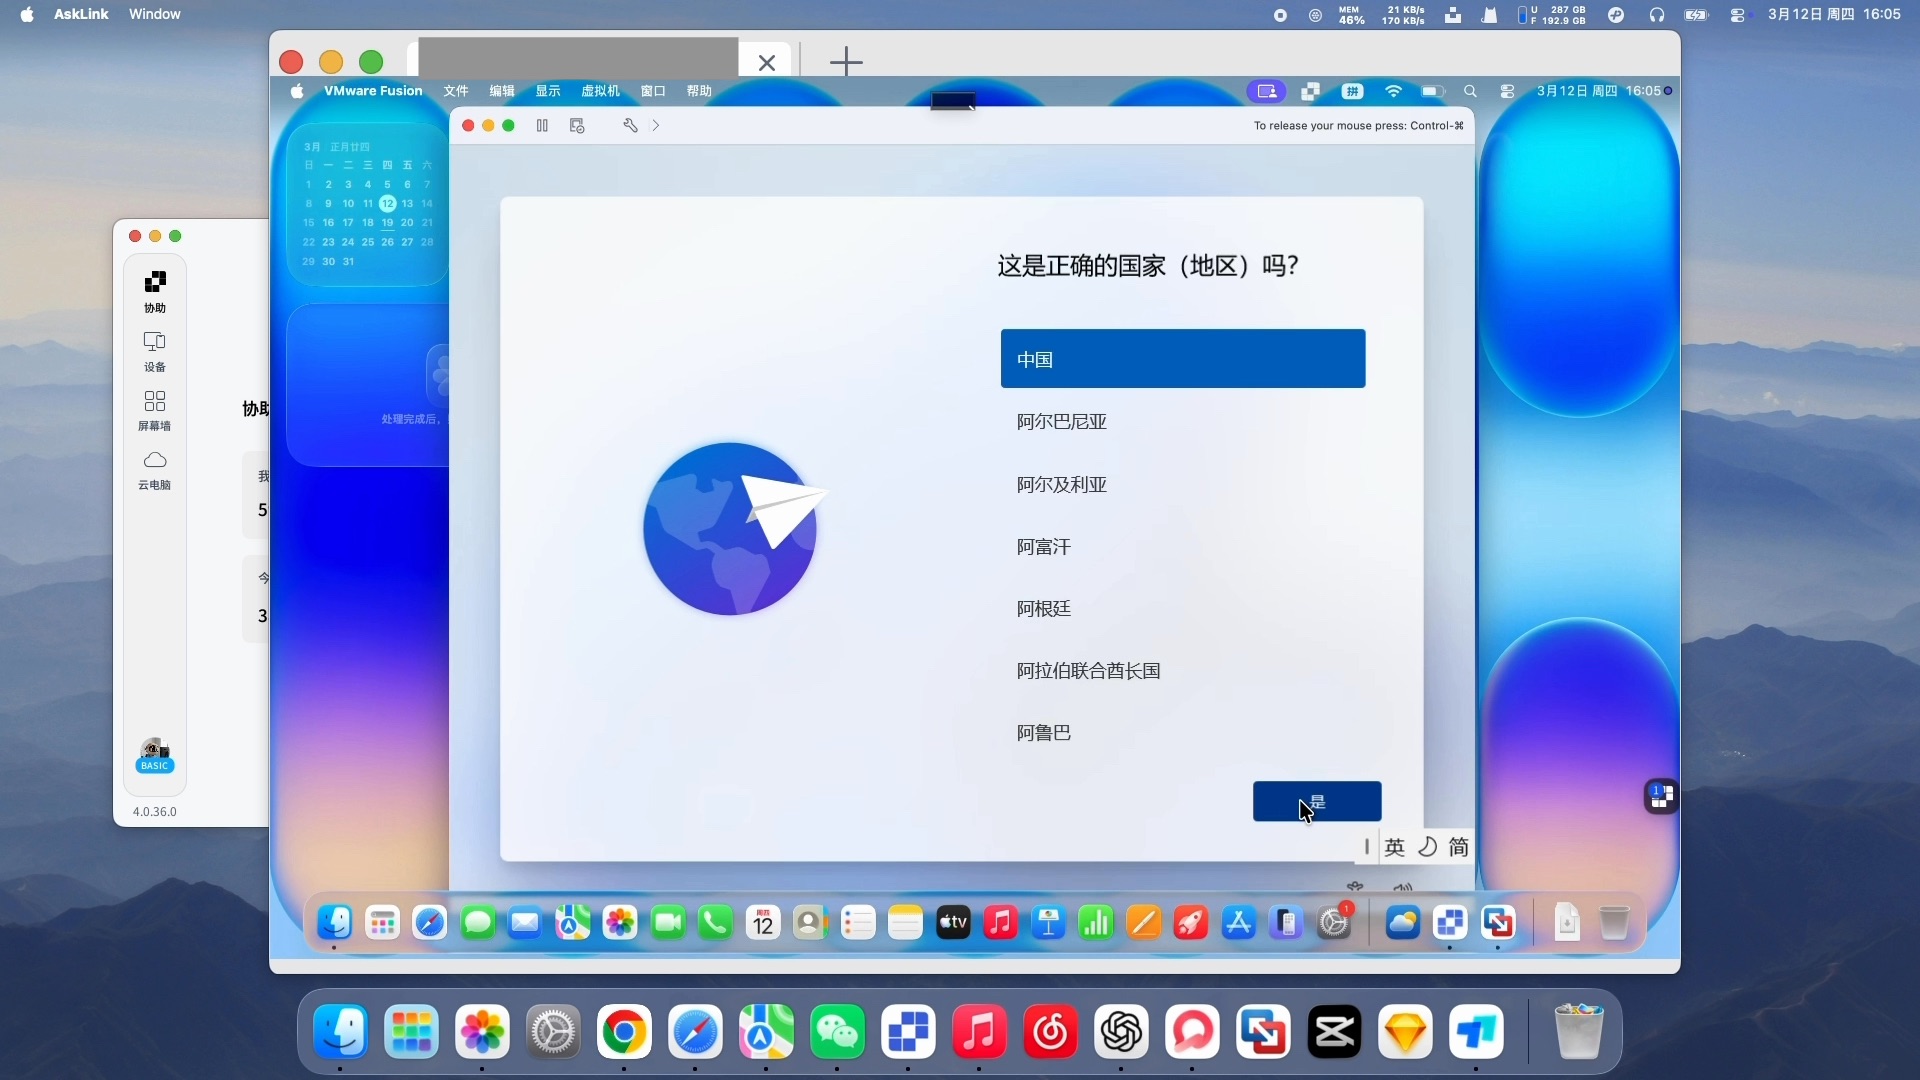Select 阿根廷 in the country list
The image size is (1920, 1080).
point(1183,609)
